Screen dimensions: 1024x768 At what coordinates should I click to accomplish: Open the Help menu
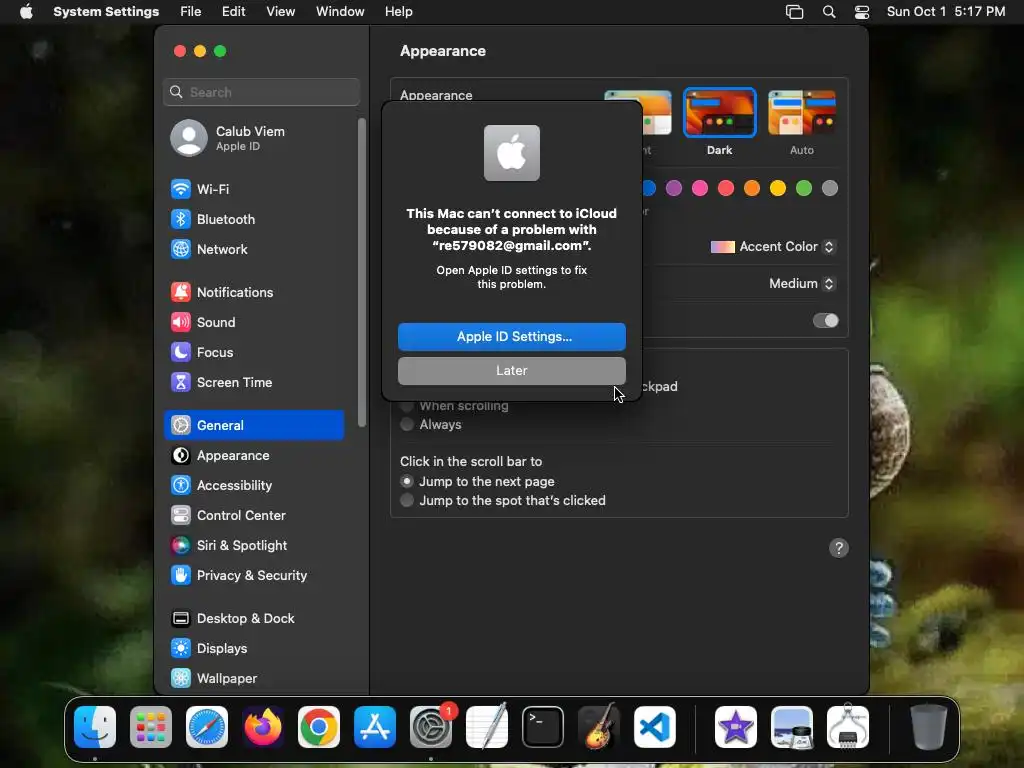[398, 12]
